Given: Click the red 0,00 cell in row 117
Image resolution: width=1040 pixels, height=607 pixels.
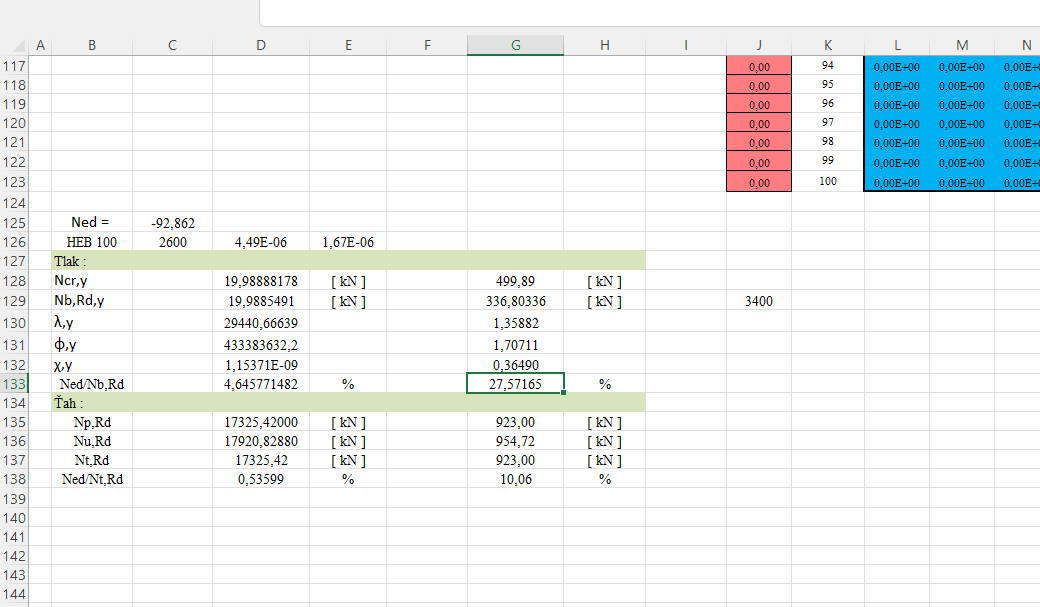Looking at the screenshot, I should click(759, 66).
